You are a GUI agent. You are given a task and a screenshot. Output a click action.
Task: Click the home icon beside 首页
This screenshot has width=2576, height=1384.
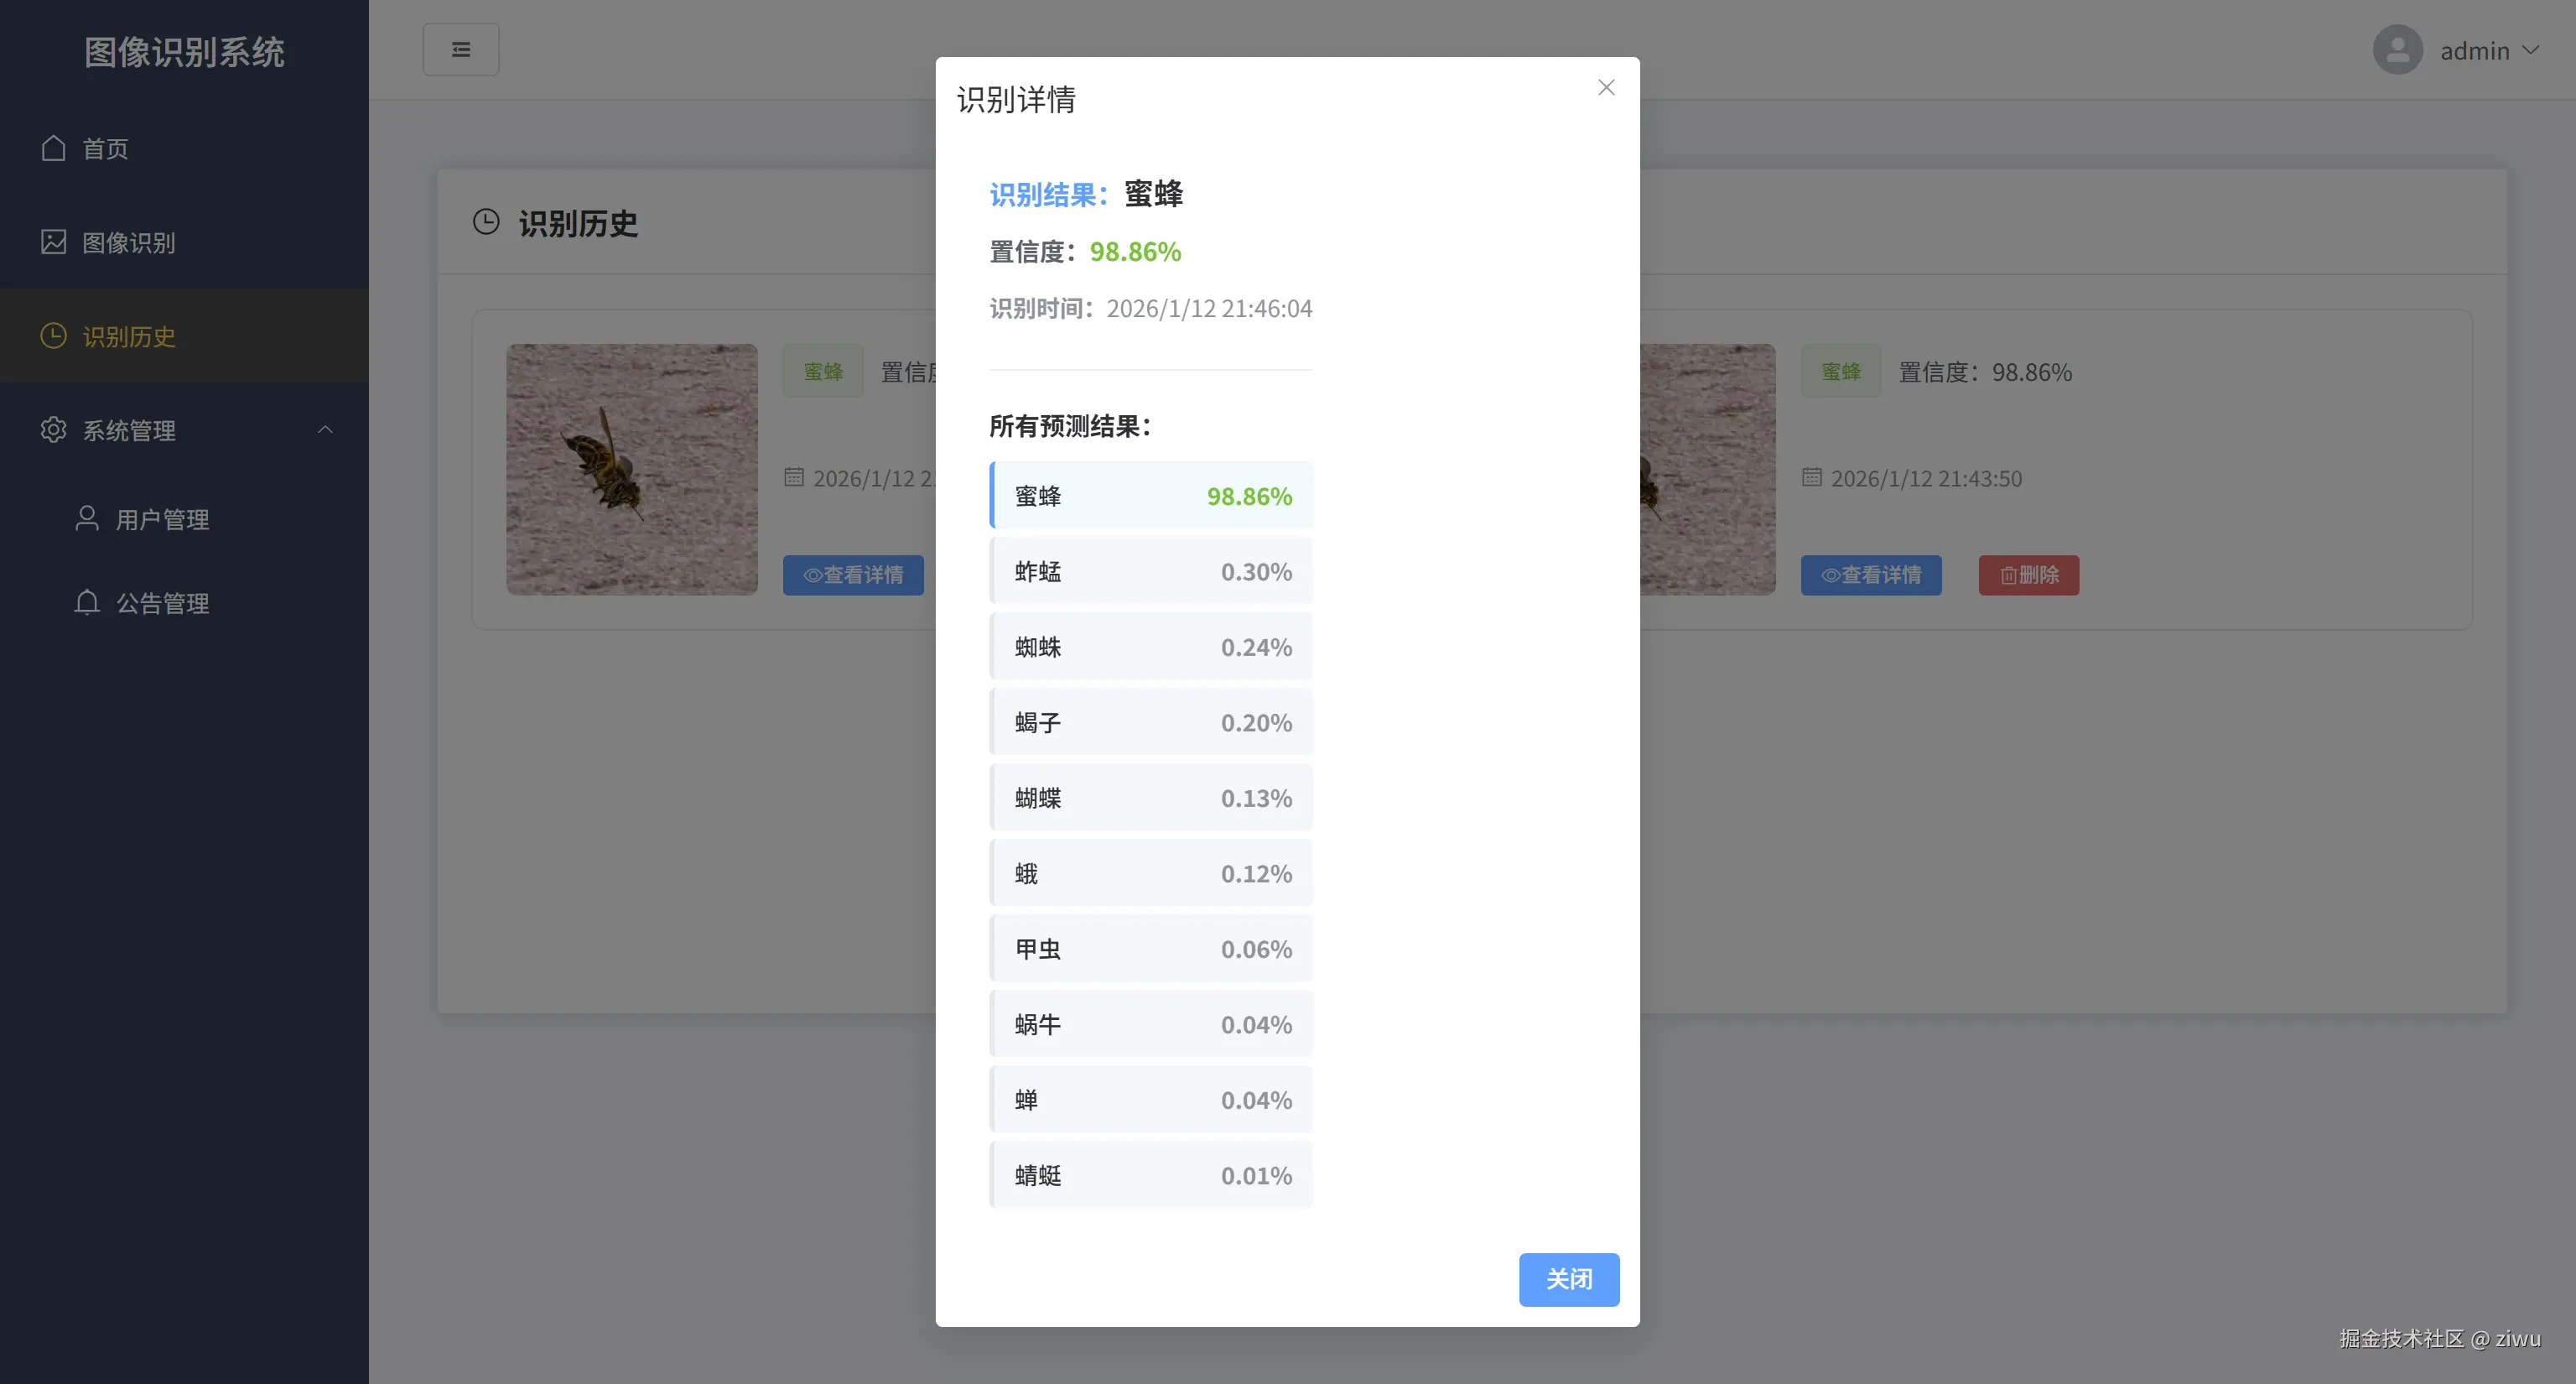pos(54,148)
